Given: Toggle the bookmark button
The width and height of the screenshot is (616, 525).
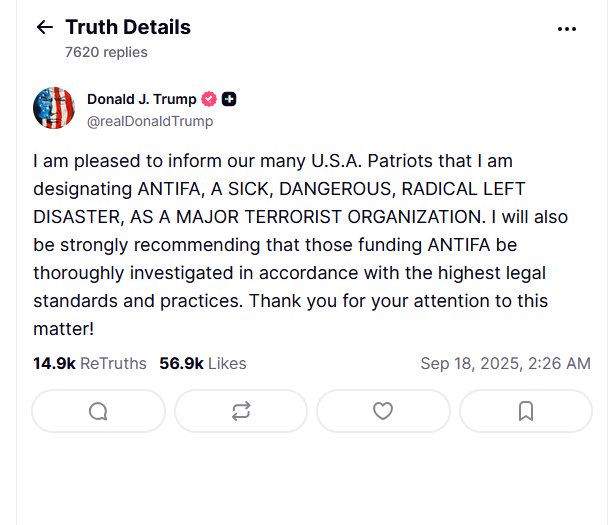Looking at the screenshot, I should click(x=525, y=411).
